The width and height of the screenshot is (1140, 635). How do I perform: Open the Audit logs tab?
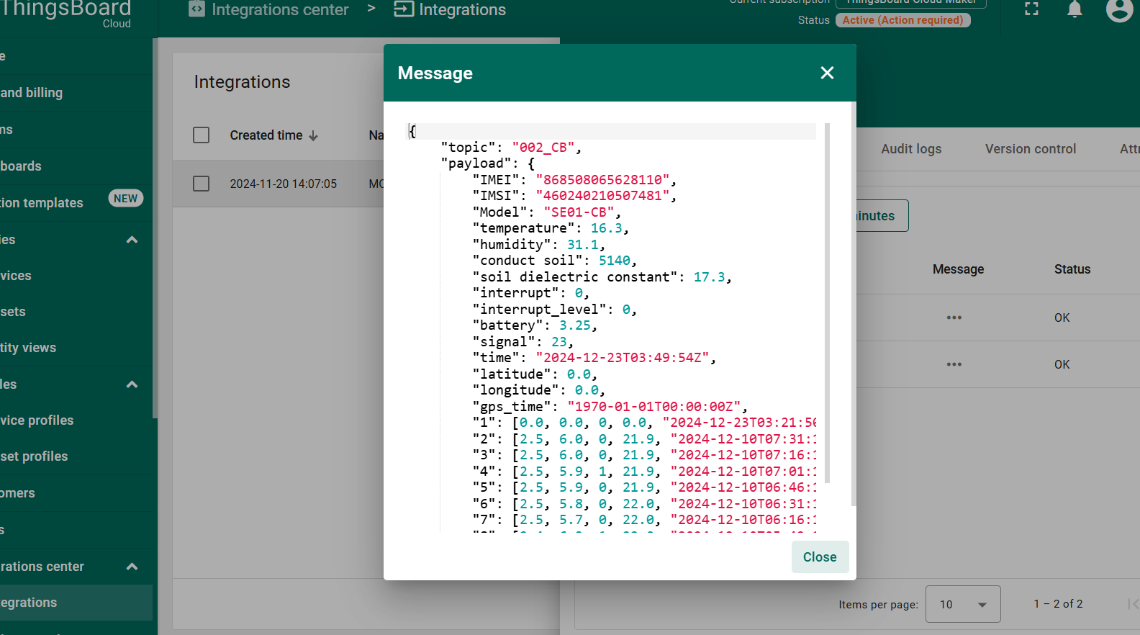911,149
